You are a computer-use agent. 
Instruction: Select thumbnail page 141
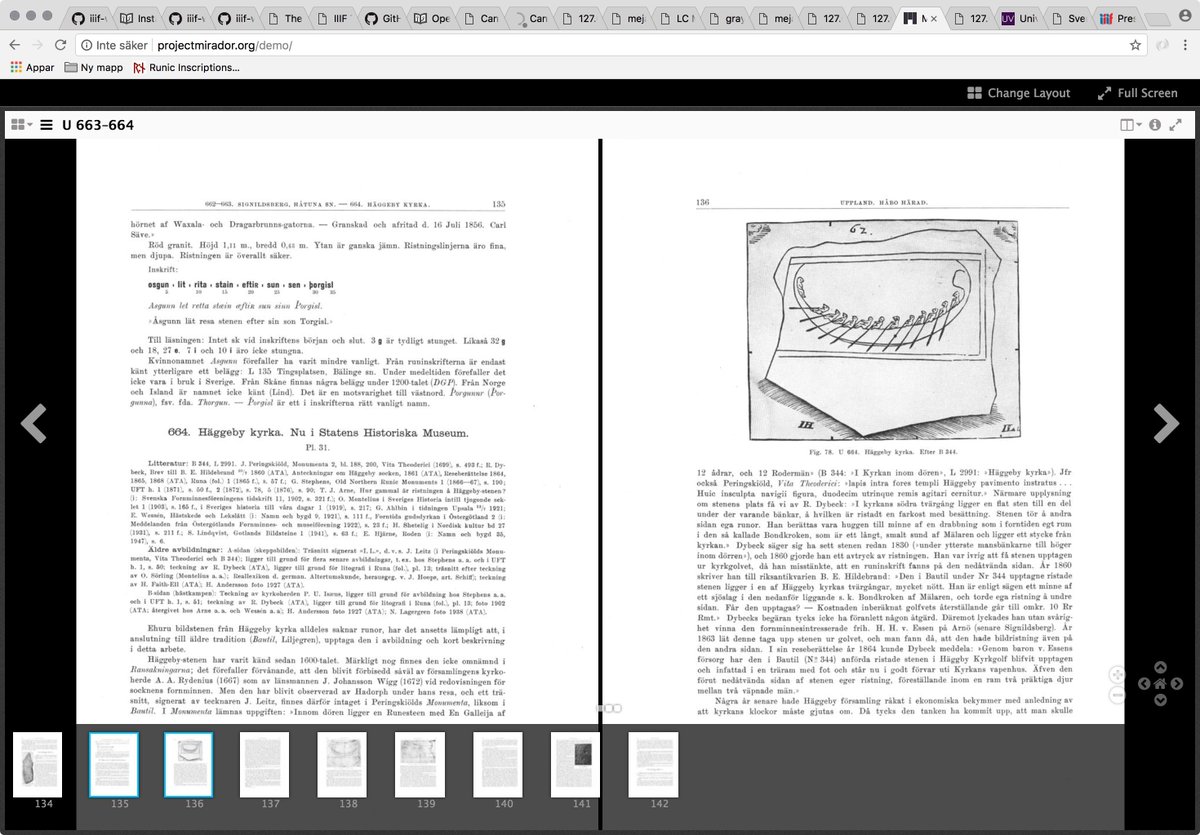tap(575, 765)
